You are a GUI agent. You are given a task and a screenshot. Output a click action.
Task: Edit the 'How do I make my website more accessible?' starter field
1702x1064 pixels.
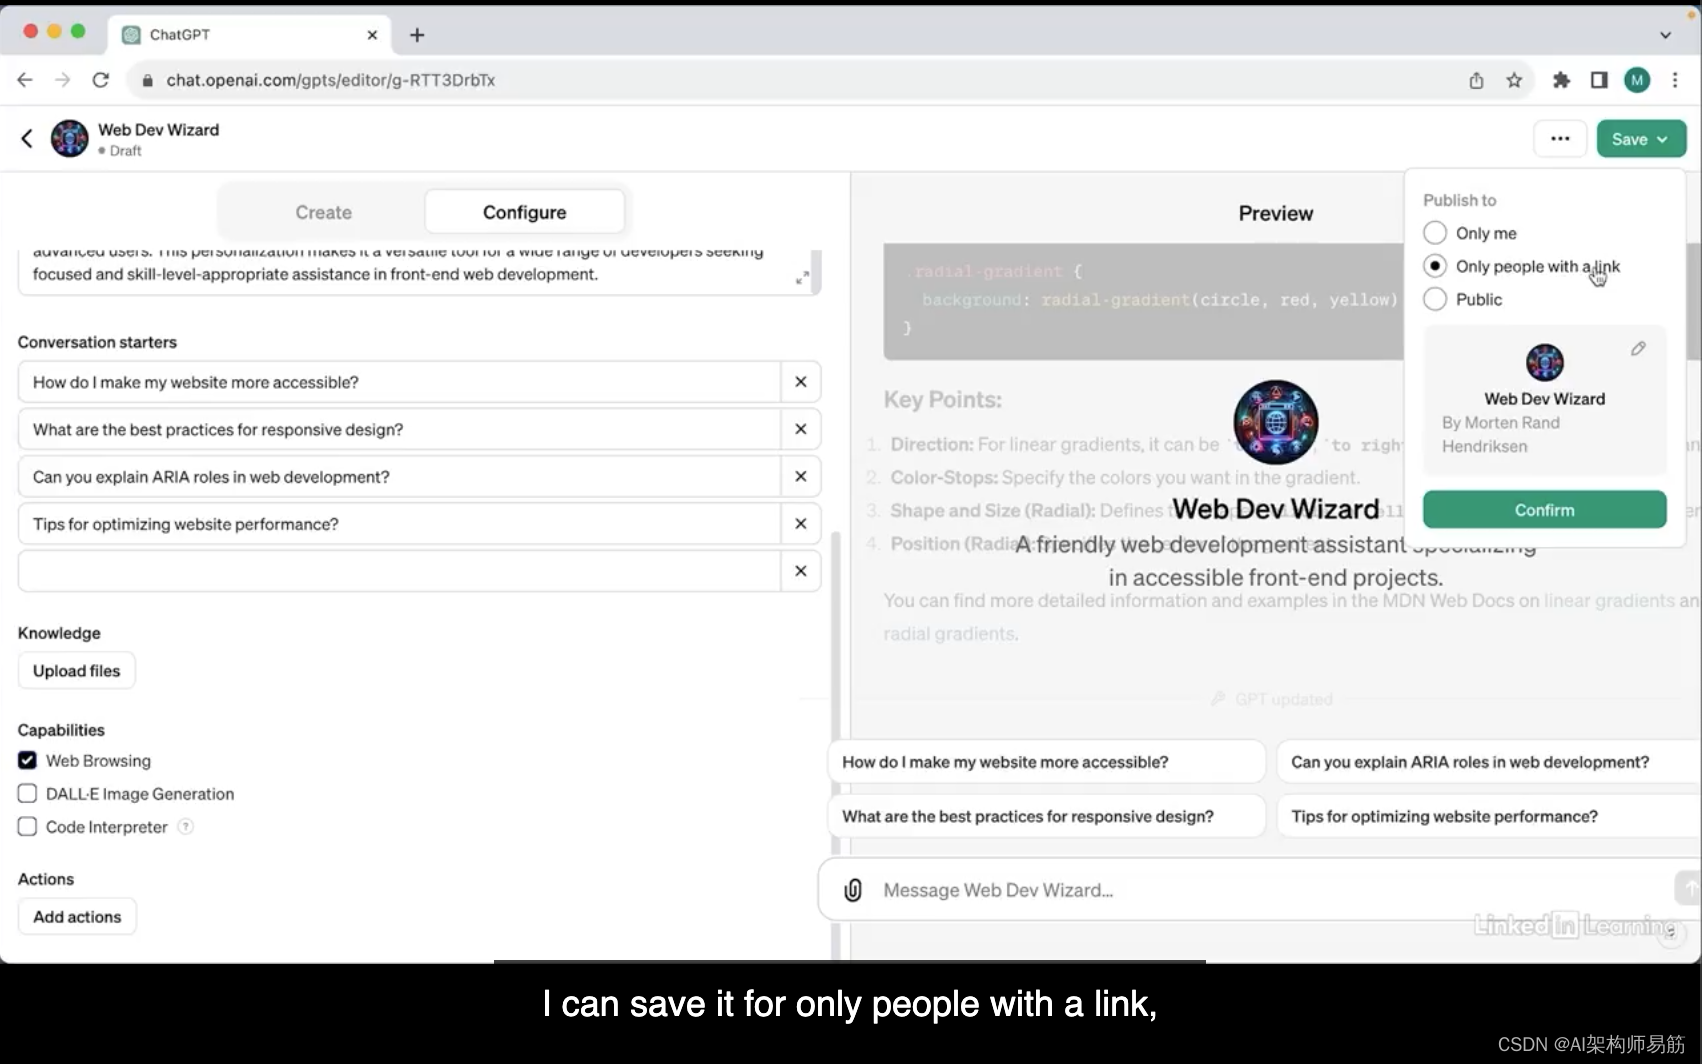point(400,382)
